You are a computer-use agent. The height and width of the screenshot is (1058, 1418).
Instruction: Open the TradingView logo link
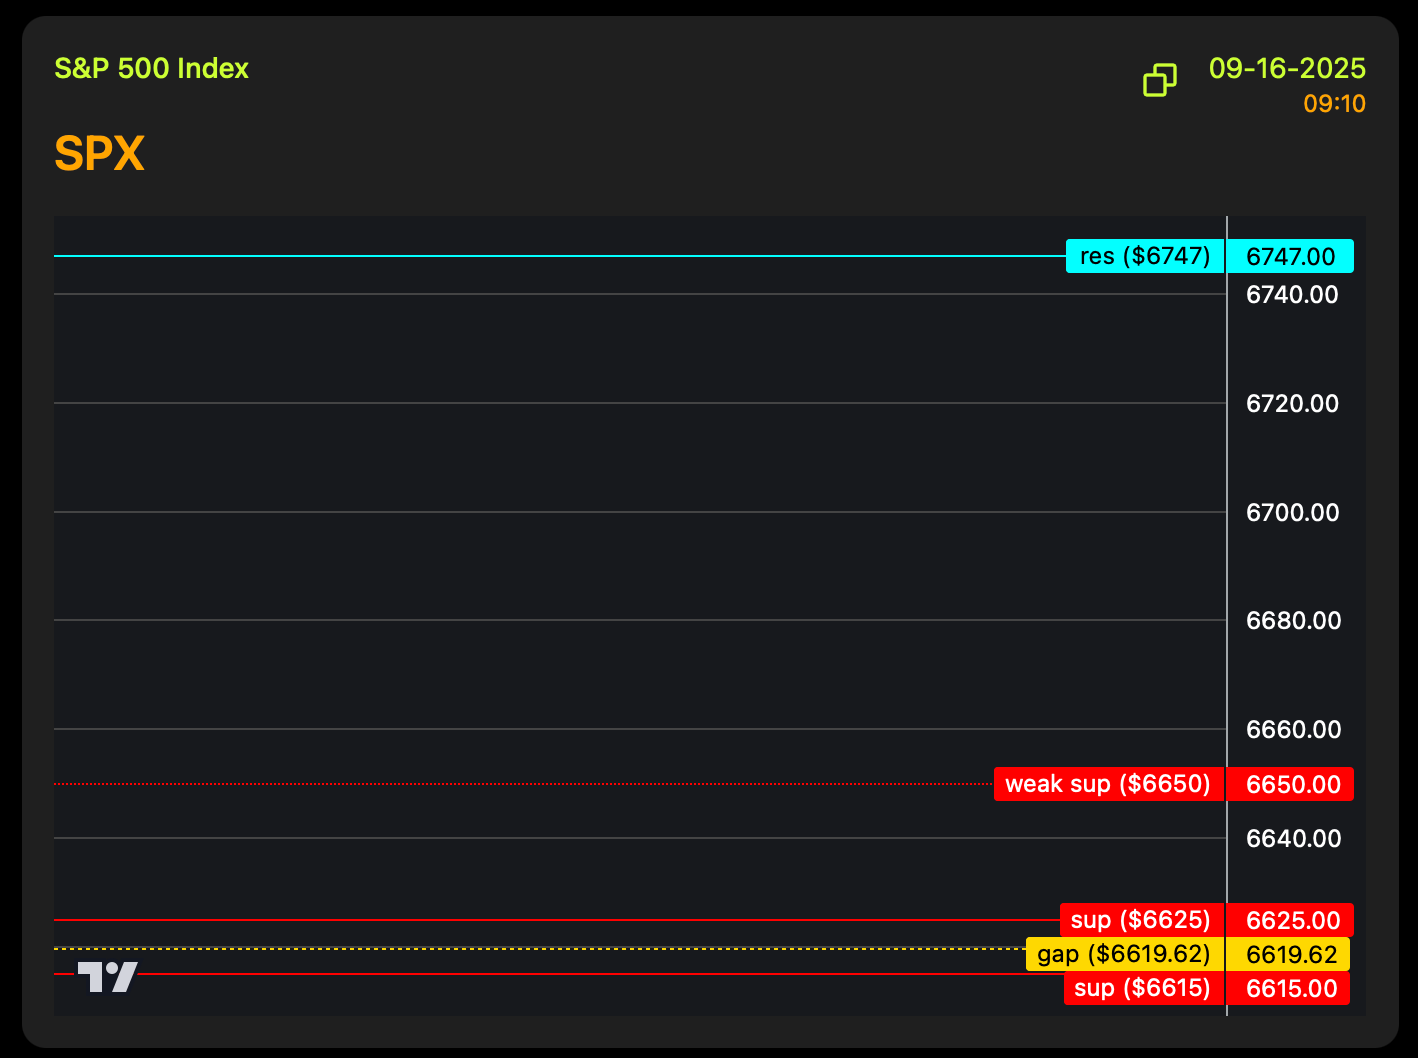tap(107, 977)
